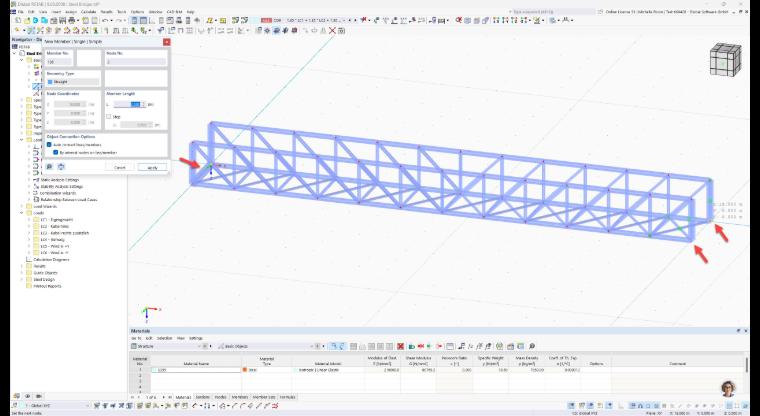This screenshot has height=416, width=760.
Task: Click the next load case arrow in toolbar
Action: click(356, 20)
